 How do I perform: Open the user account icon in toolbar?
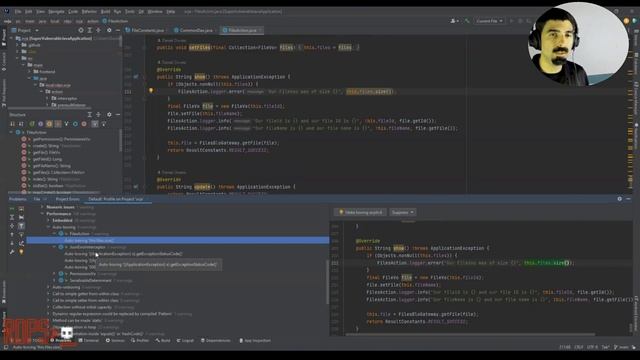[454, 21]
